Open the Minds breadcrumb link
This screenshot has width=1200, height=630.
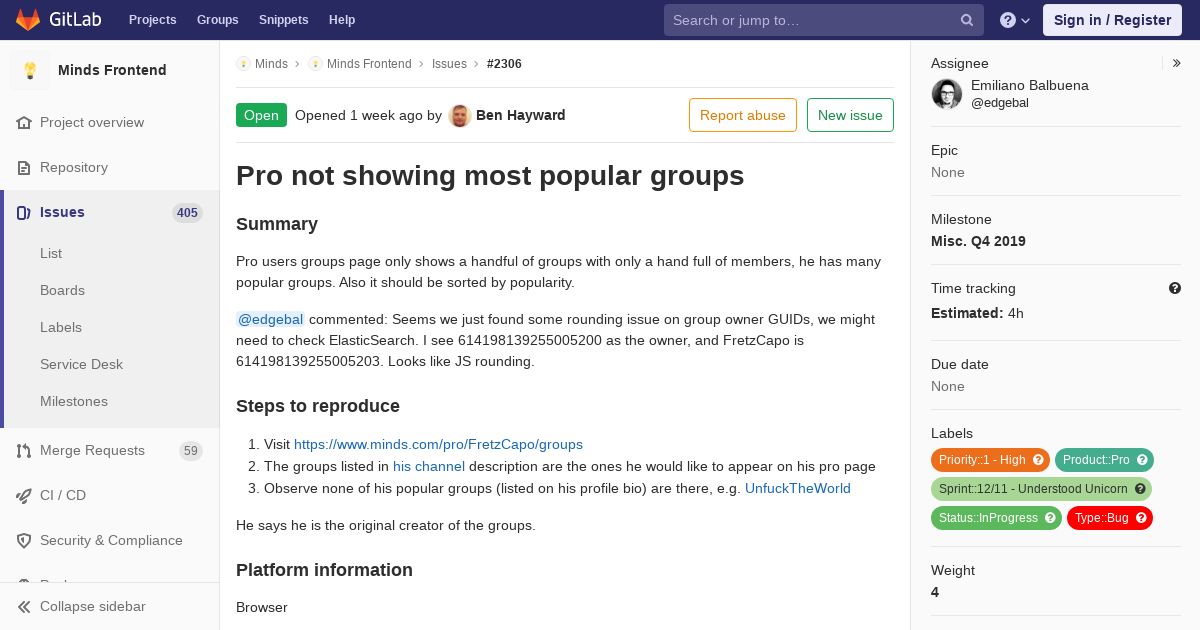point(271,64)
